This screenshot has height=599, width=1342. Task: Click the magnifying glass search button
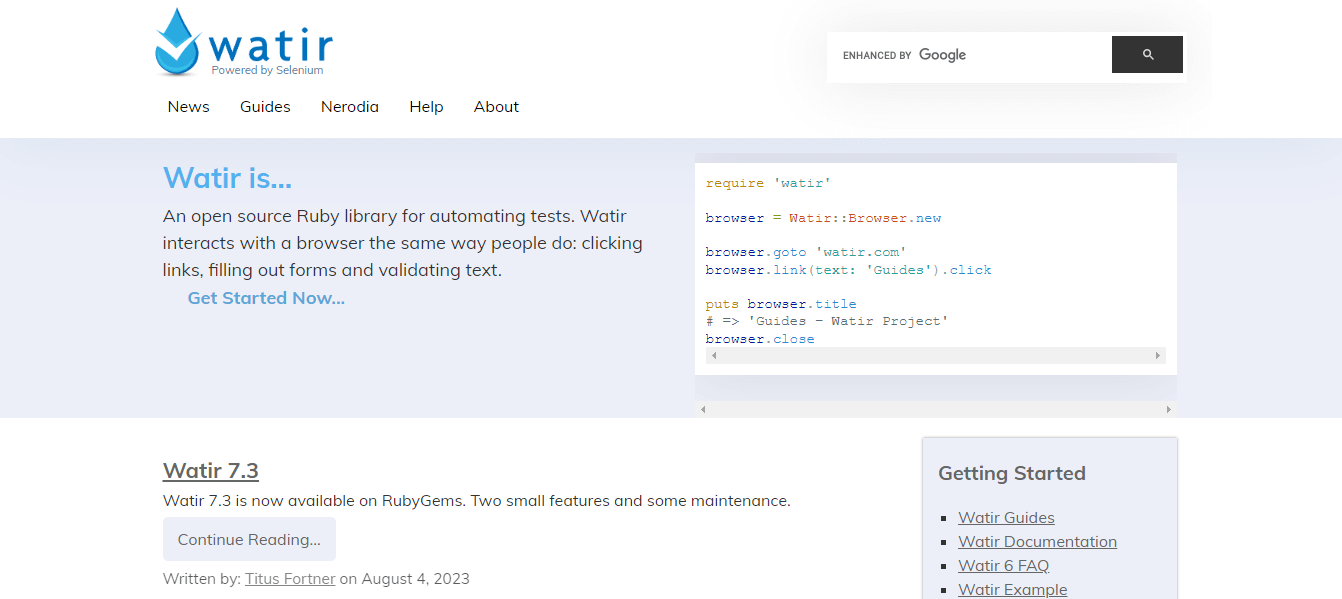point(1147,55)
